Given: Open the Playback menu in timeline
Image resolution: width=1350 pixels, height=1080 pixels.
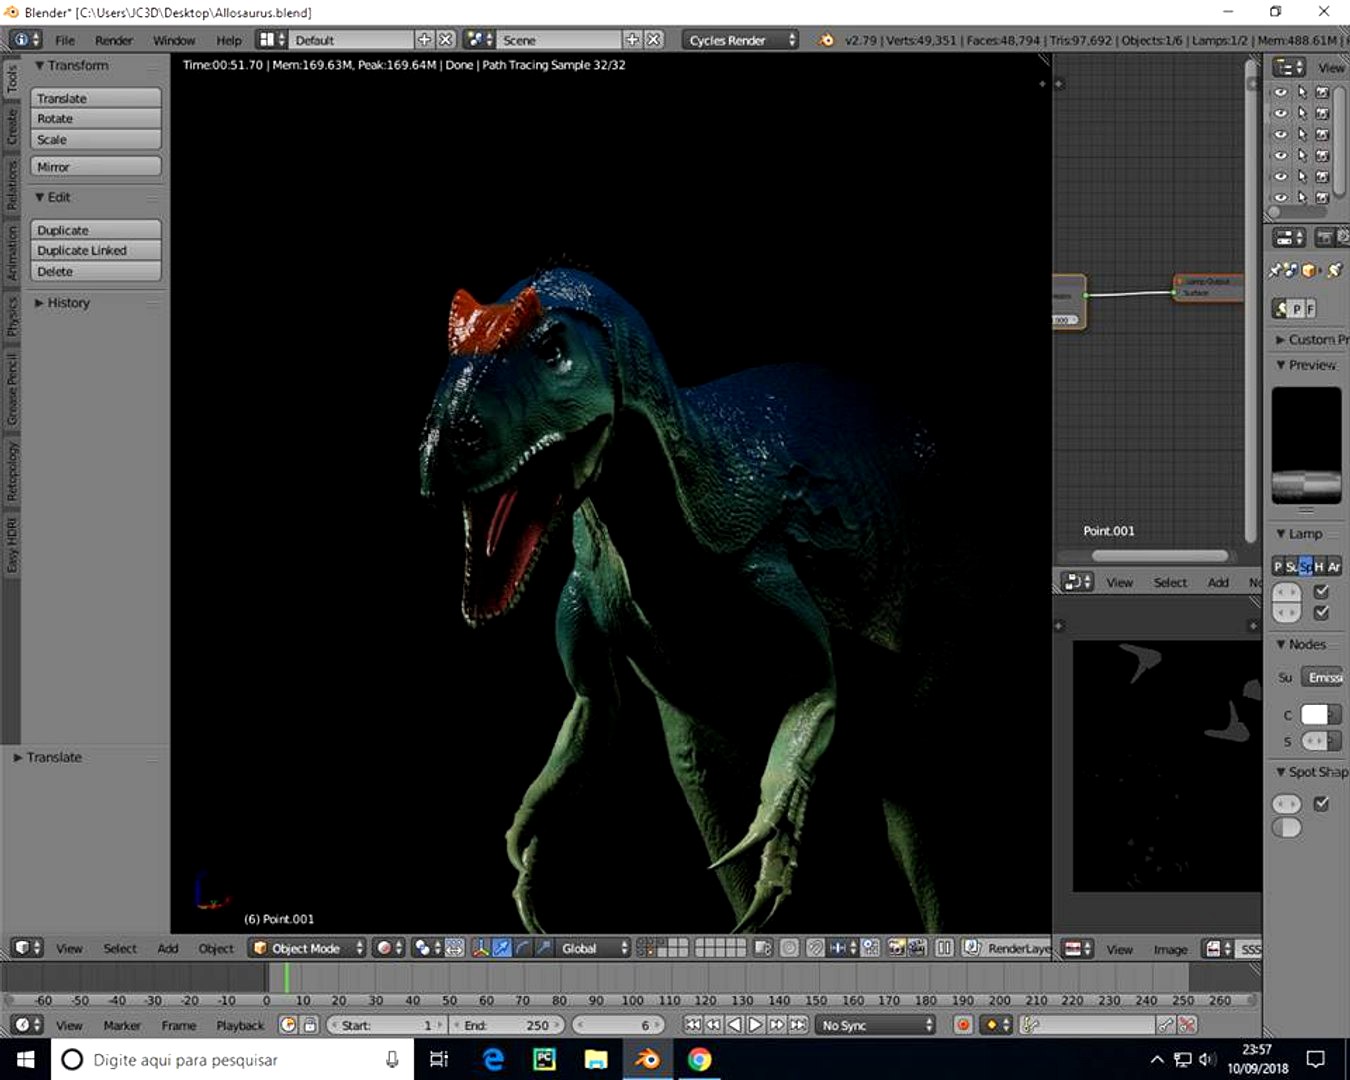Looking at the screenshot, I should pyautogui.click(x=240, y=1025).
